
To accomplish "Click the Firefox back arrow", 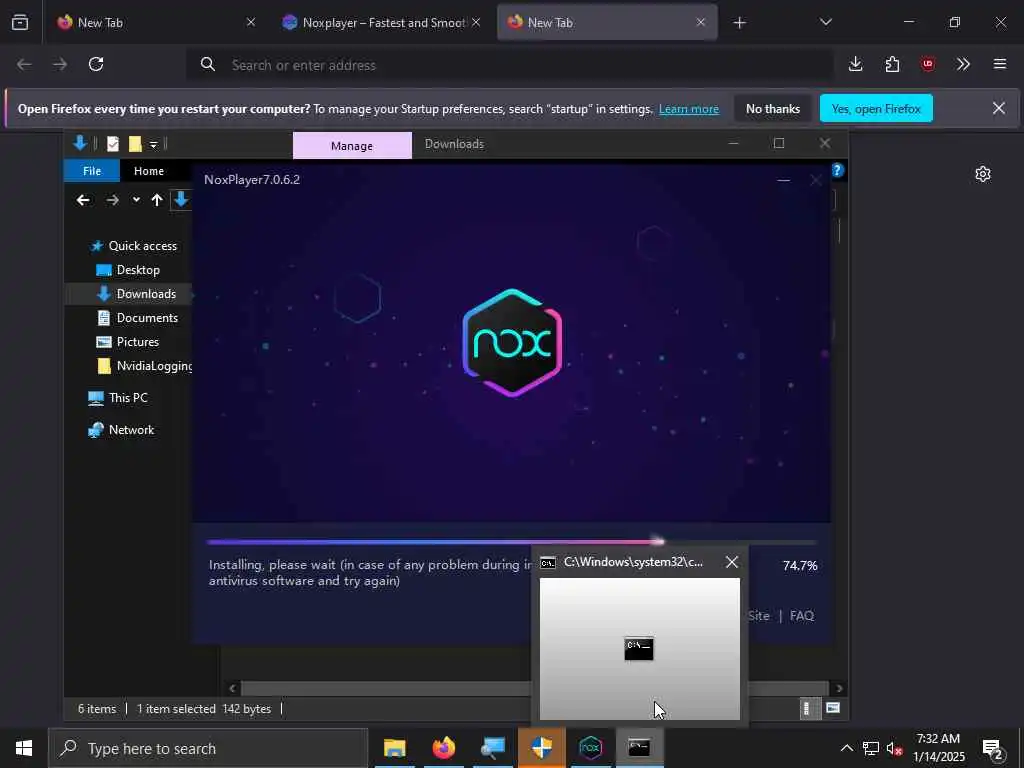I will [x=24, y=64].
